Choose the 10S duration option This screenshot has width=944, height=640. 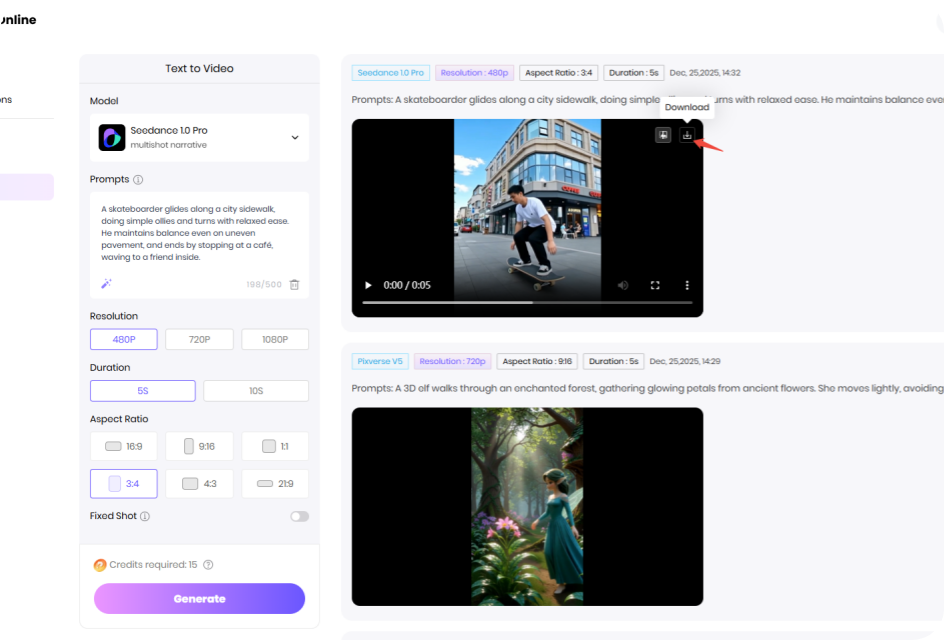click(x=256, y=391)
